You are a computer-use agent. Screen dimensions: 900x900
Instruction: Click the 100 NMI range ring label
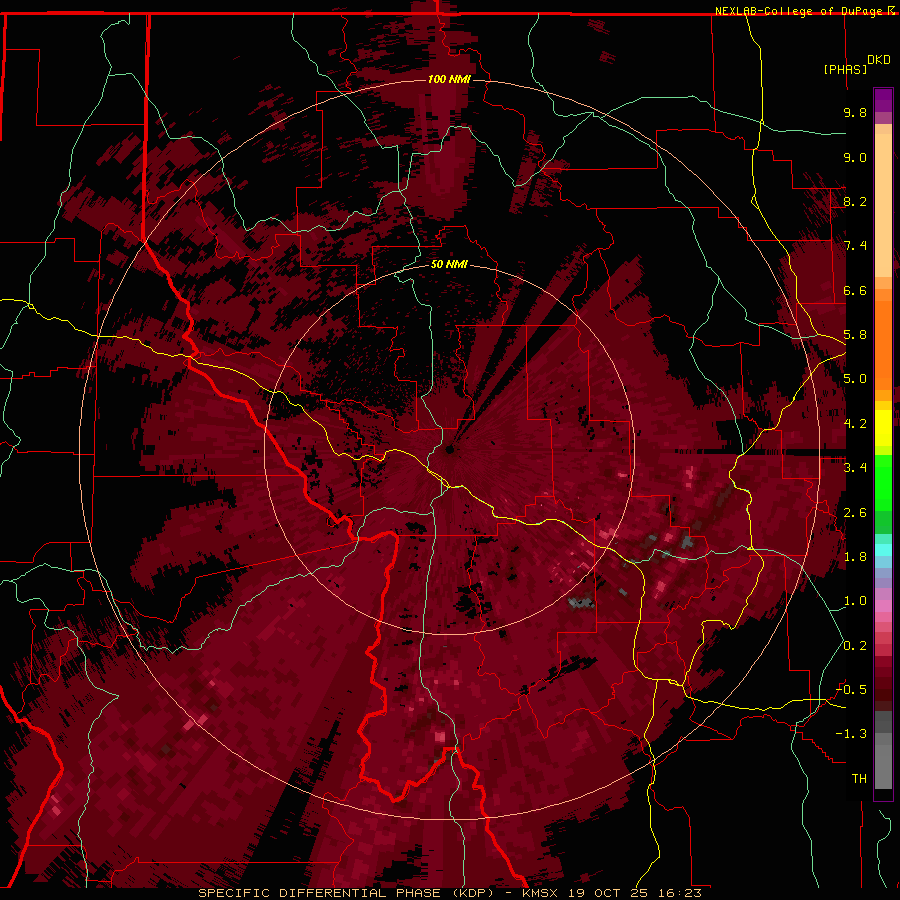[449, 79]
